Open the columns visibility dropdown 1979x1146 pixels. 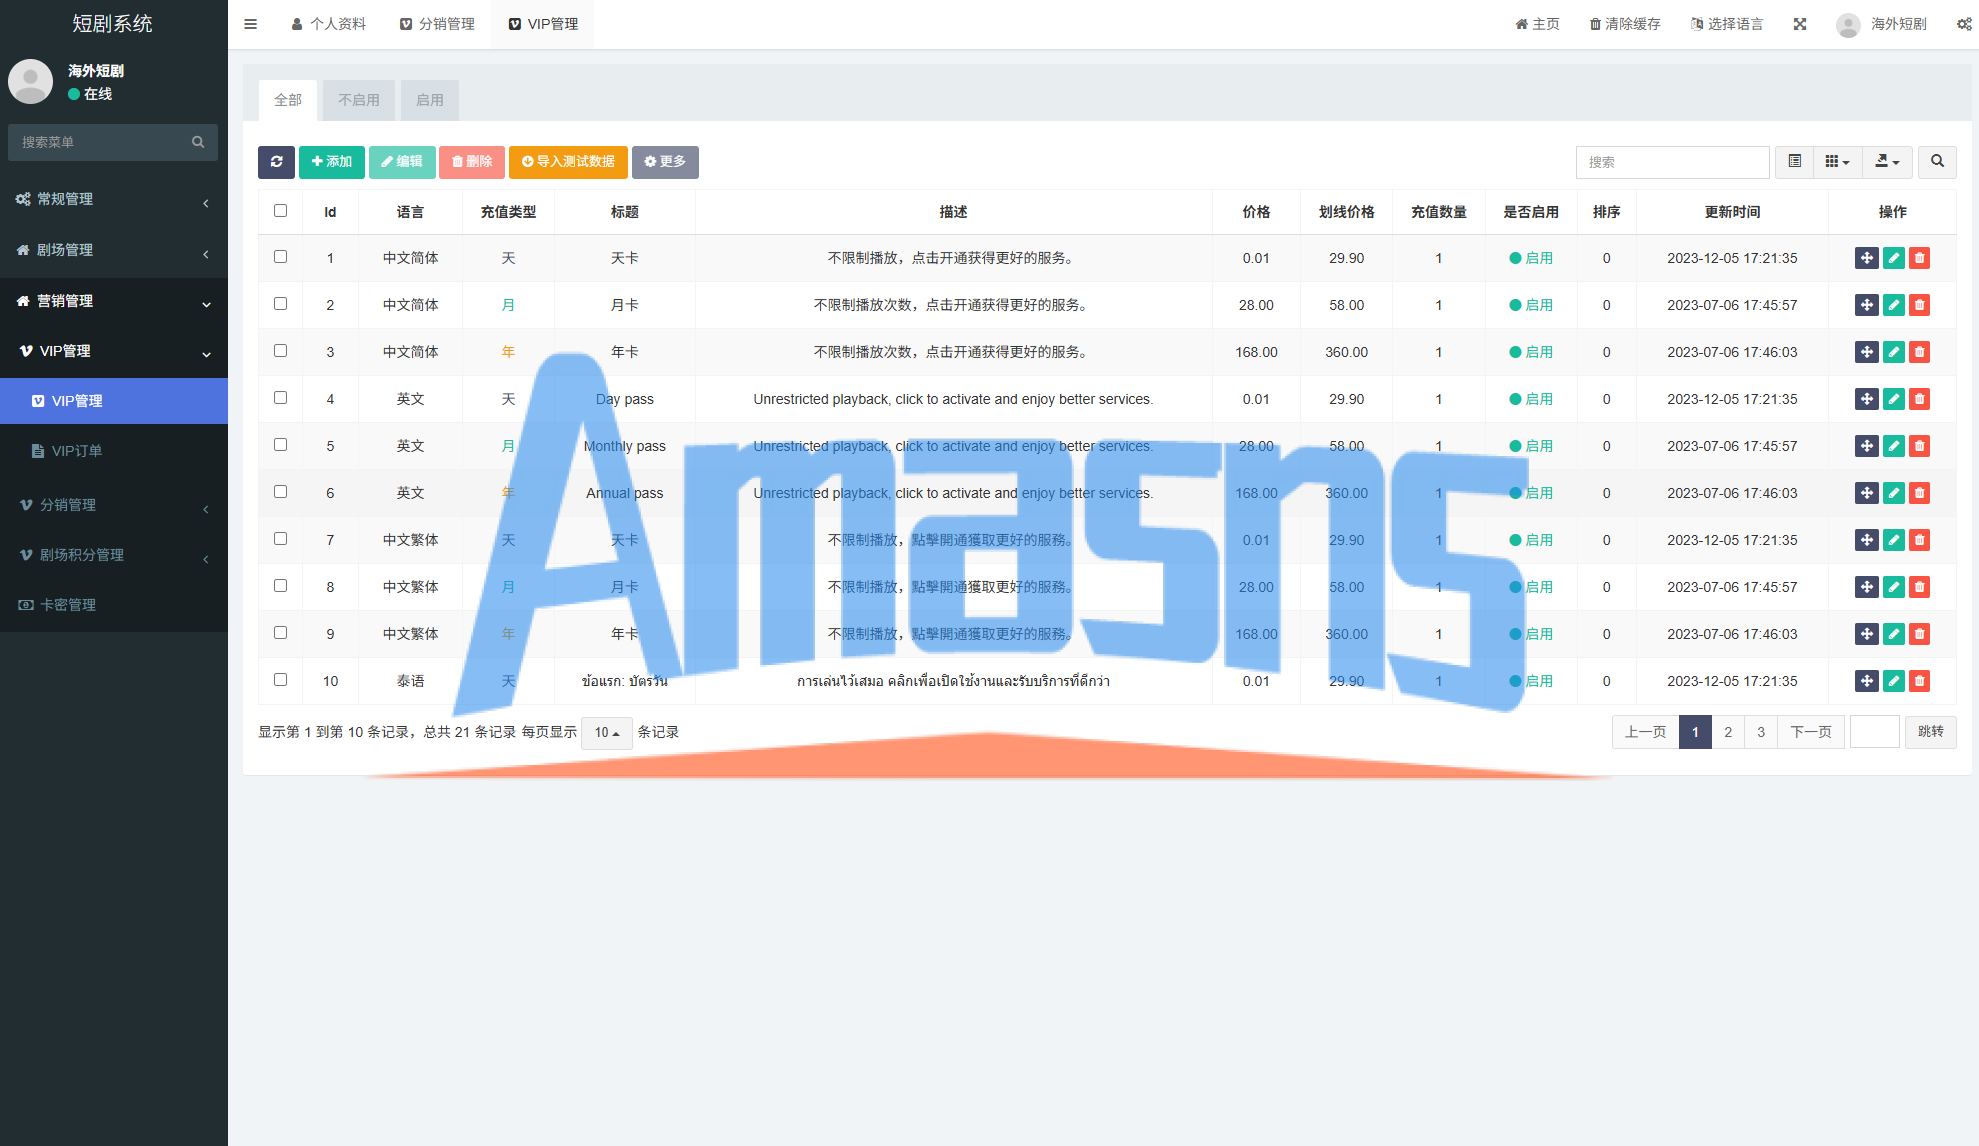(1837, 162)
